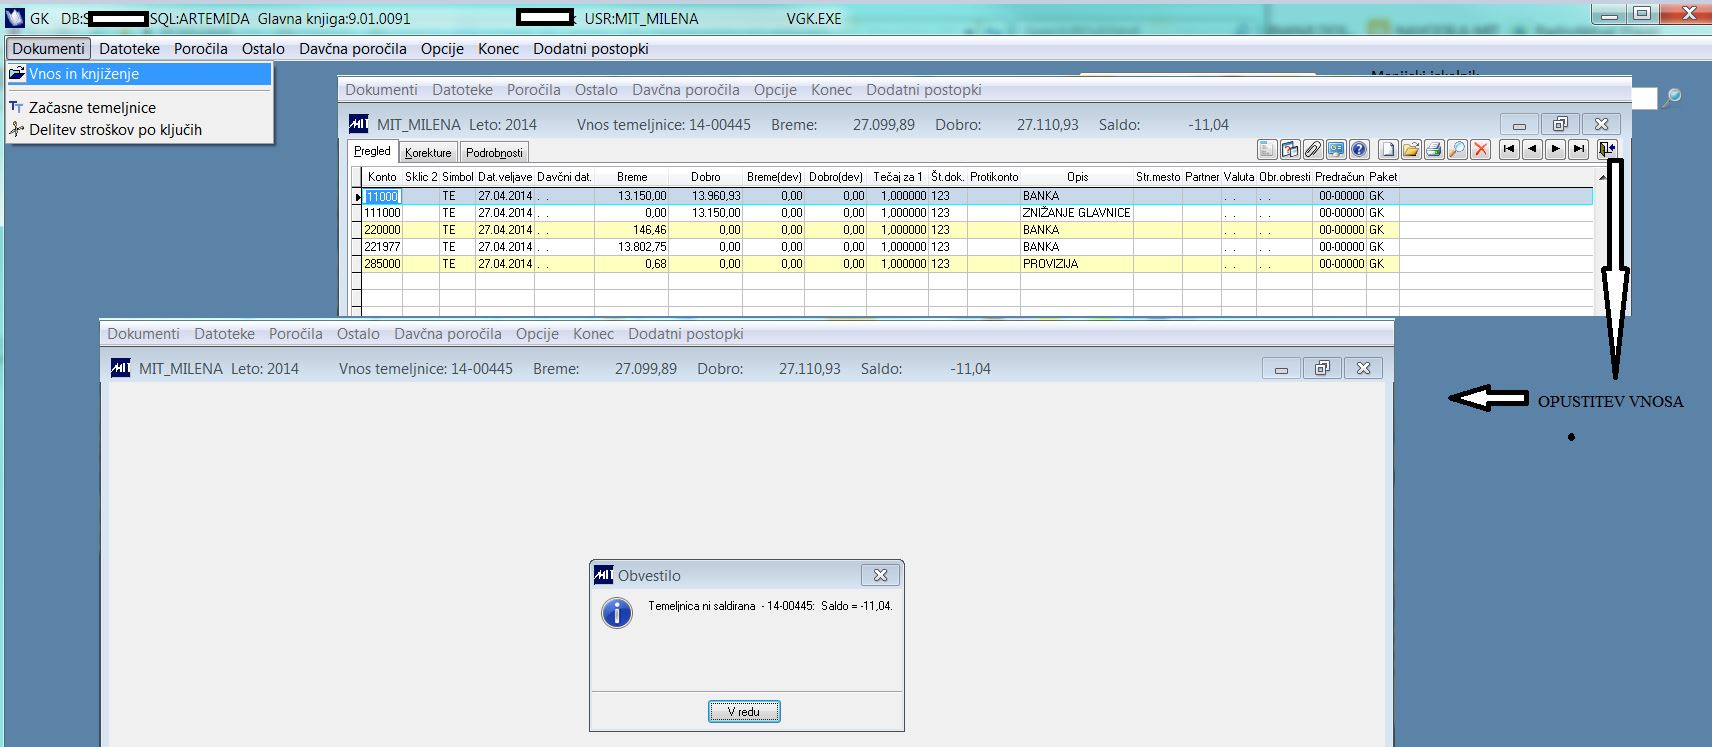Screen dimensions: 1712x747
Task: Select the Konto 285000 PROVIZIJA row
Action: pyautogui.click(x=976, y=264)
